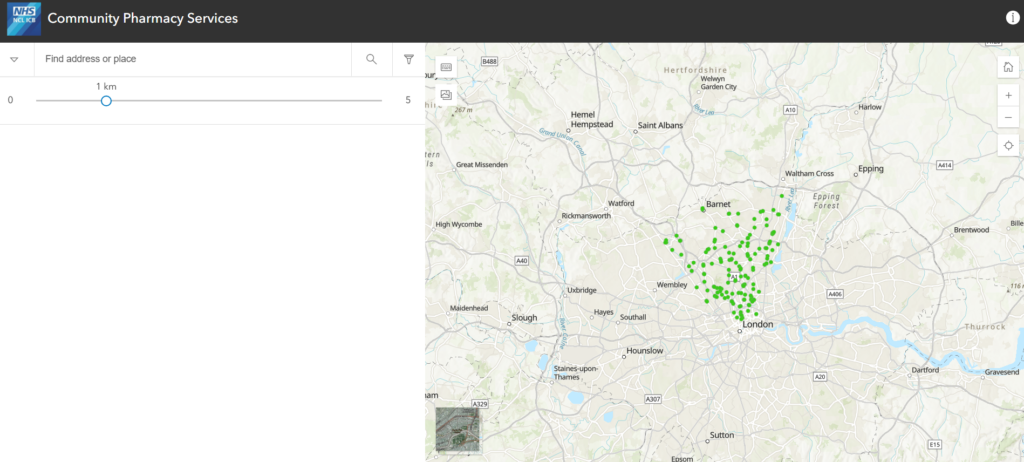1024x462 pixels.
Task: Click the Slough map label
Action: click(x=524, y=318)
